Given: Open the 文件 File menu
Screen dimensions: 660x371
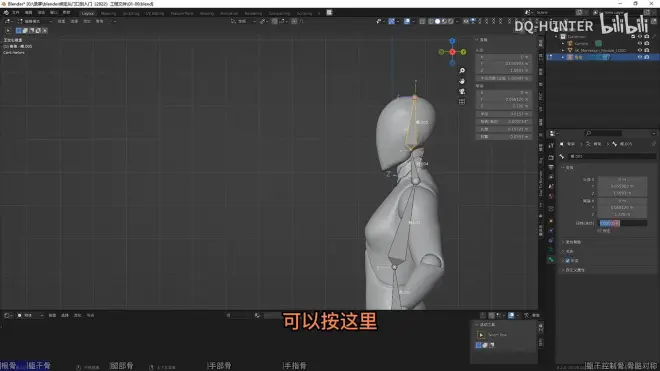Looking at the screenshot, I should point(16,13).
